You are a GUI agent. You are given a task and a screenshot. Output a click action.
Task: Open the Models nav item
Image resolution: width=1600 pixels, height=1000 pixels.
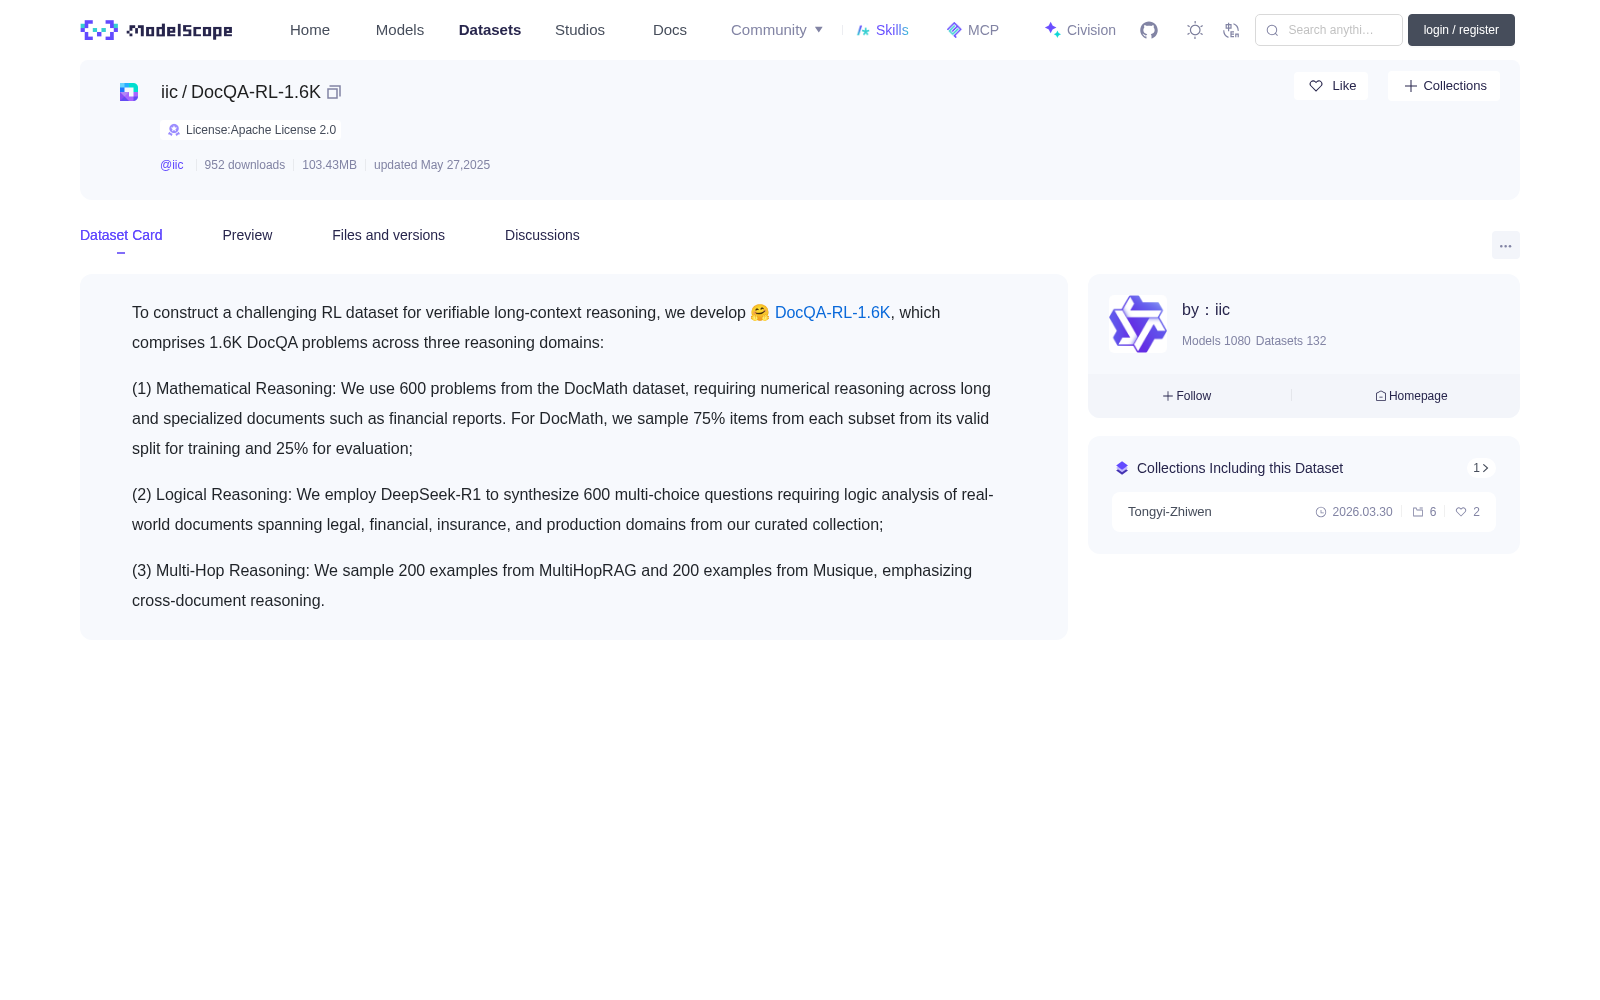pyautogui.click(x=400, y=30)
